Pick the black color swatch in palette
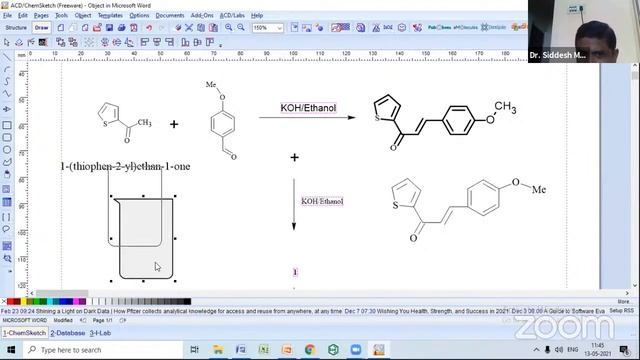The image size is (640, 360). [187, 302]
